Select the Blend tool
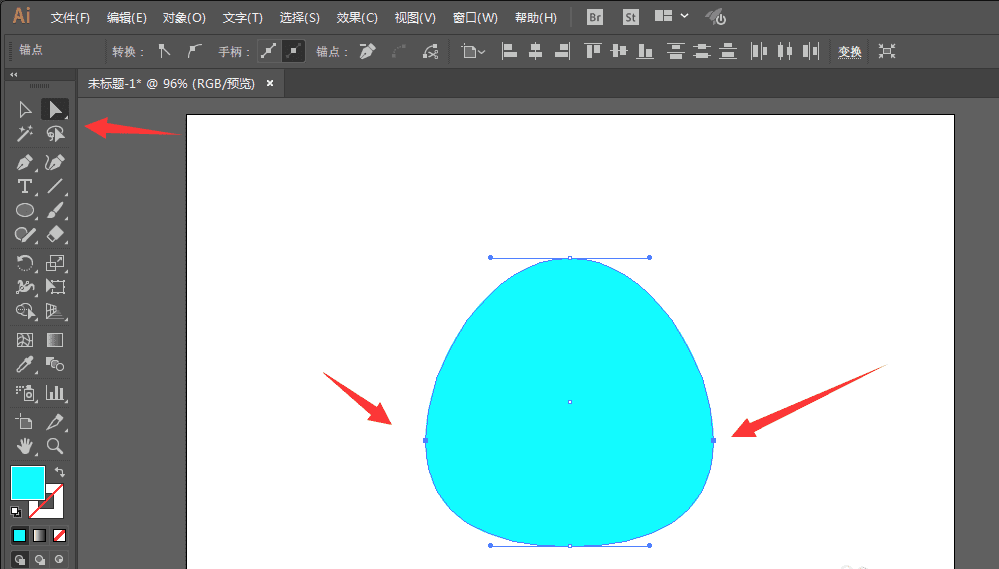The image size is (999, 569). click(55, 364)
